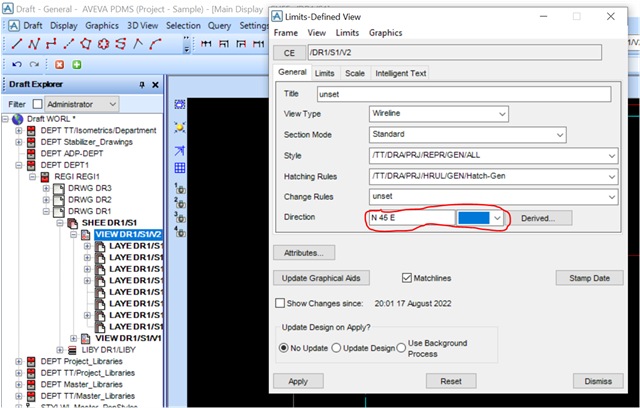Select the dashed line drawing tool
The width and height of the screenshot is (640, 408).
point(69,44)
